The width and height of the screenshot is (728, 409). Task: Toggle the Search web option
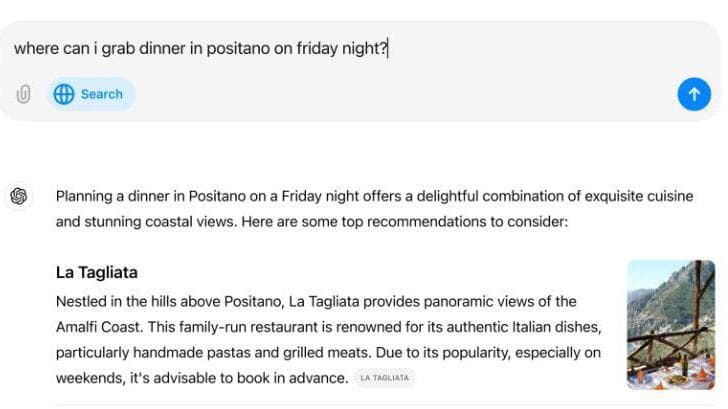click(x=90, y=94)
